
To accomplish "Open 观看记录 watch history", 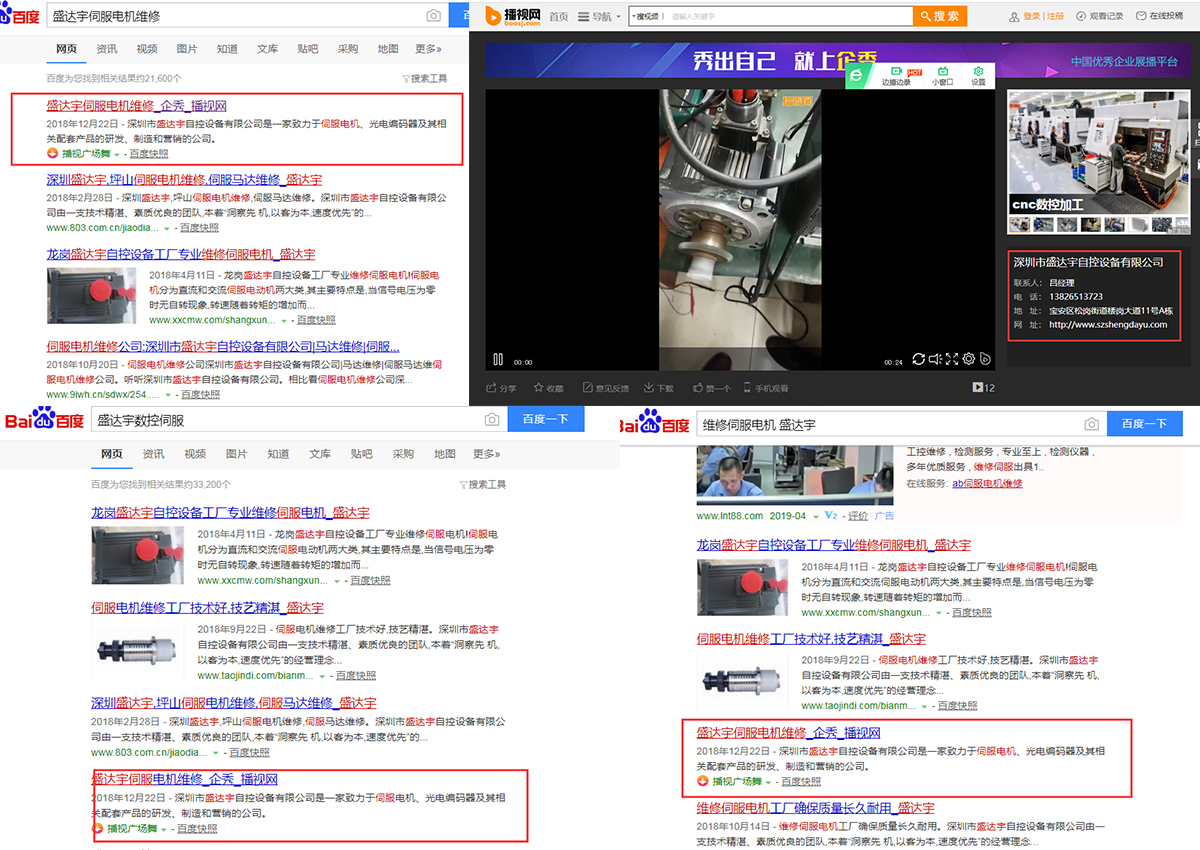I will tap(1100, 17).
